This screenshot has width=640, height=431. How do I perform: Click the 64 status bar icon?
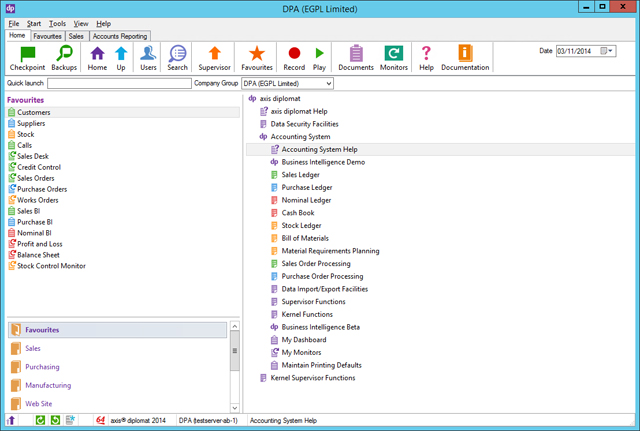tap(100, 420)
